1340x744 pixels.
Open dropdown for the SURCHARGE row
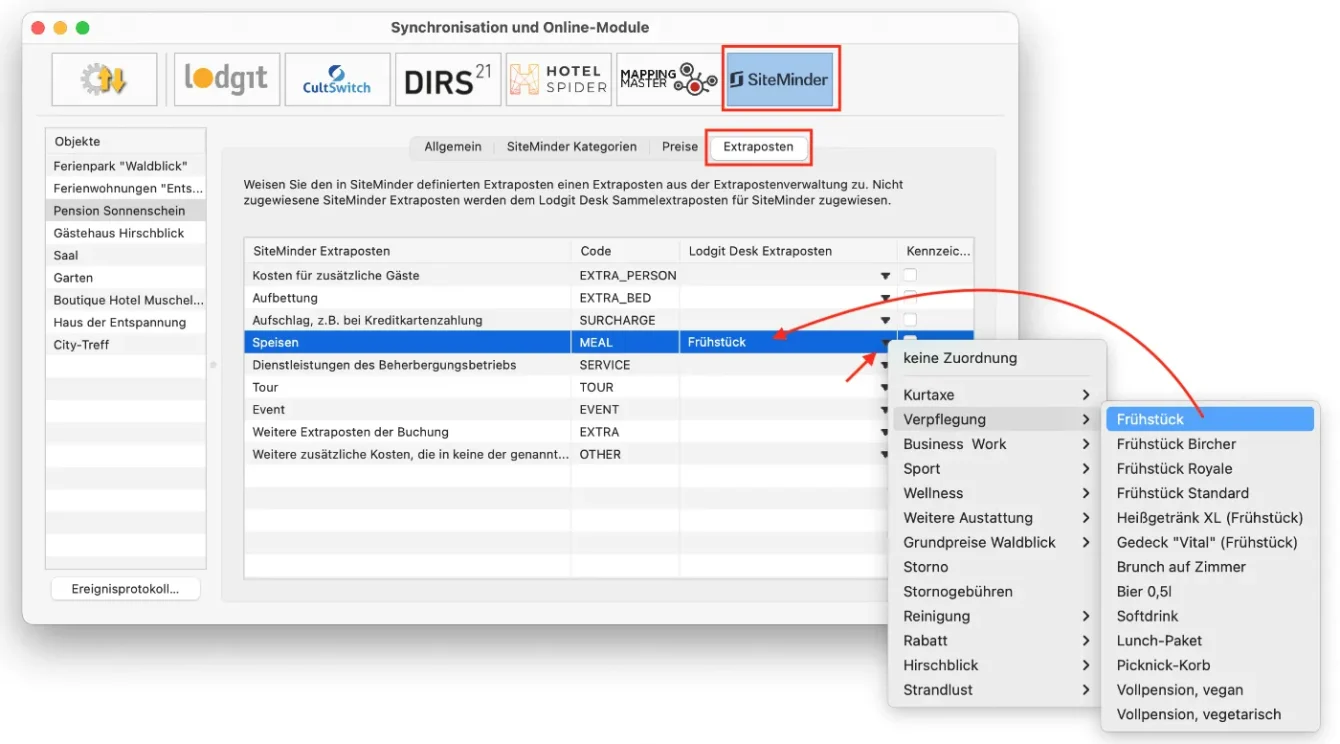(x=884, y=320)
